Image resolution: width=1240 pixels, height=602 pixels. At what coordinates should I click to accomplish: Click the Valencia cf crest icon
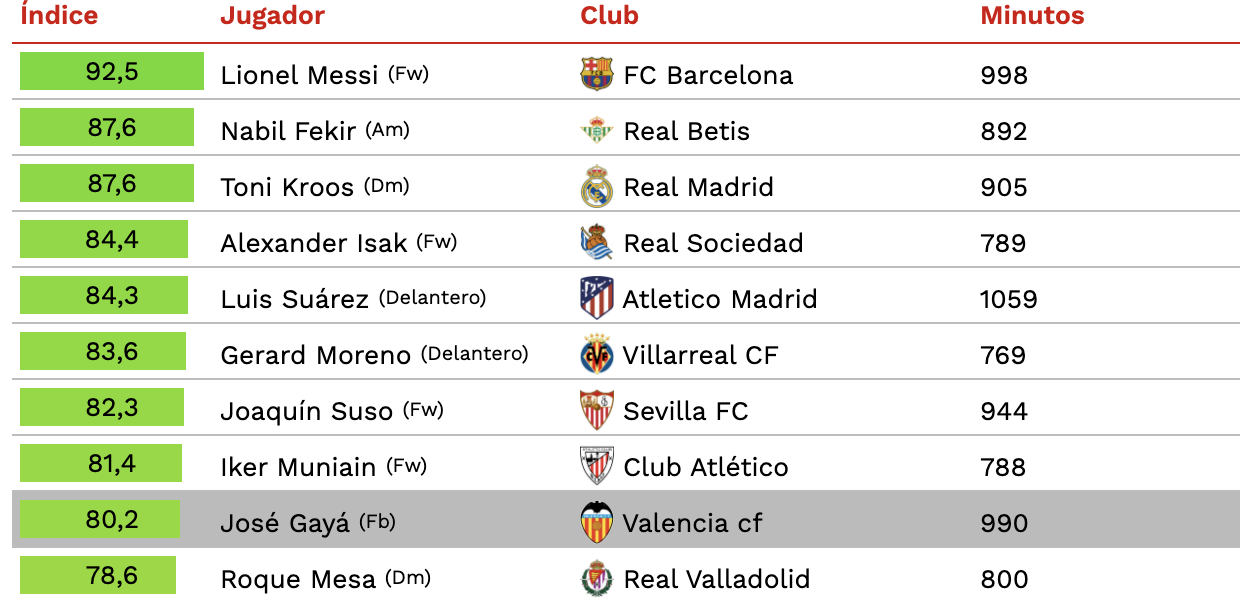click(596, 522)
